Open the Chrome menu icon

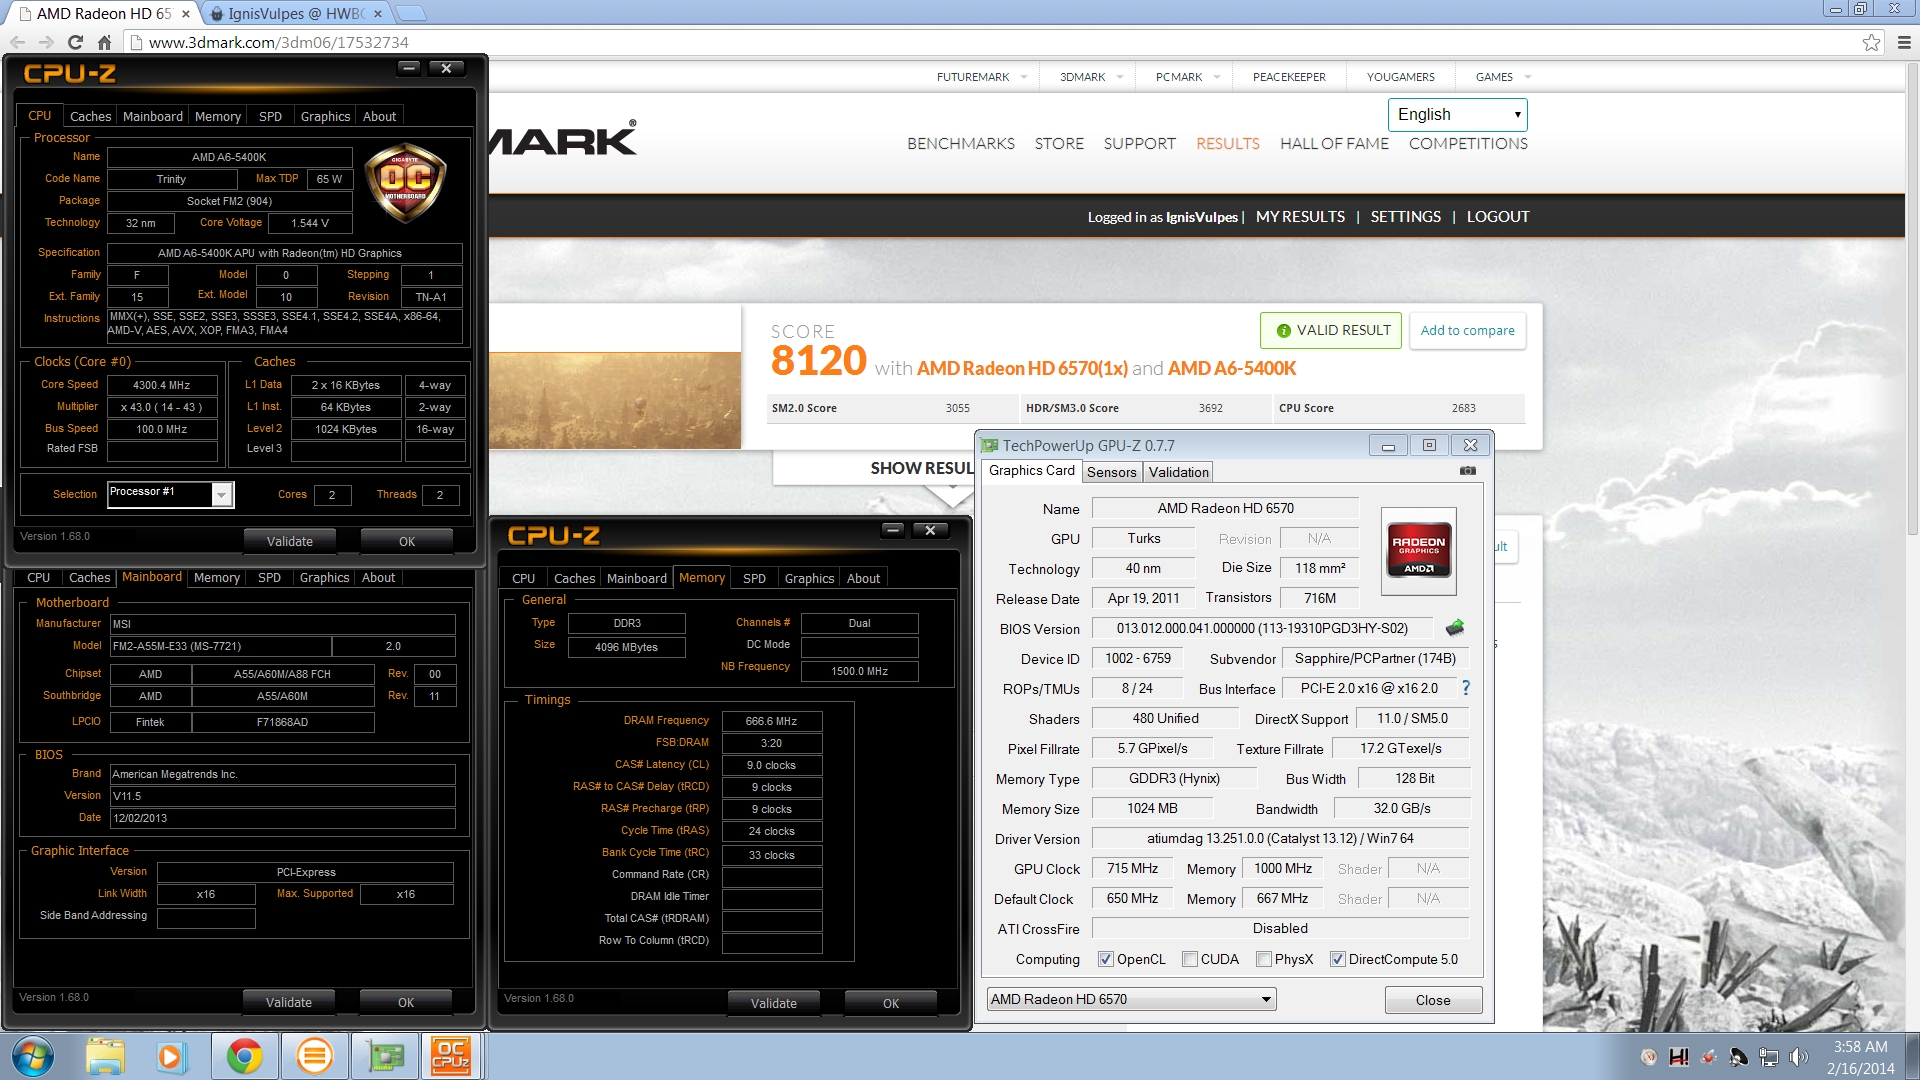(x=1904, y=42)
